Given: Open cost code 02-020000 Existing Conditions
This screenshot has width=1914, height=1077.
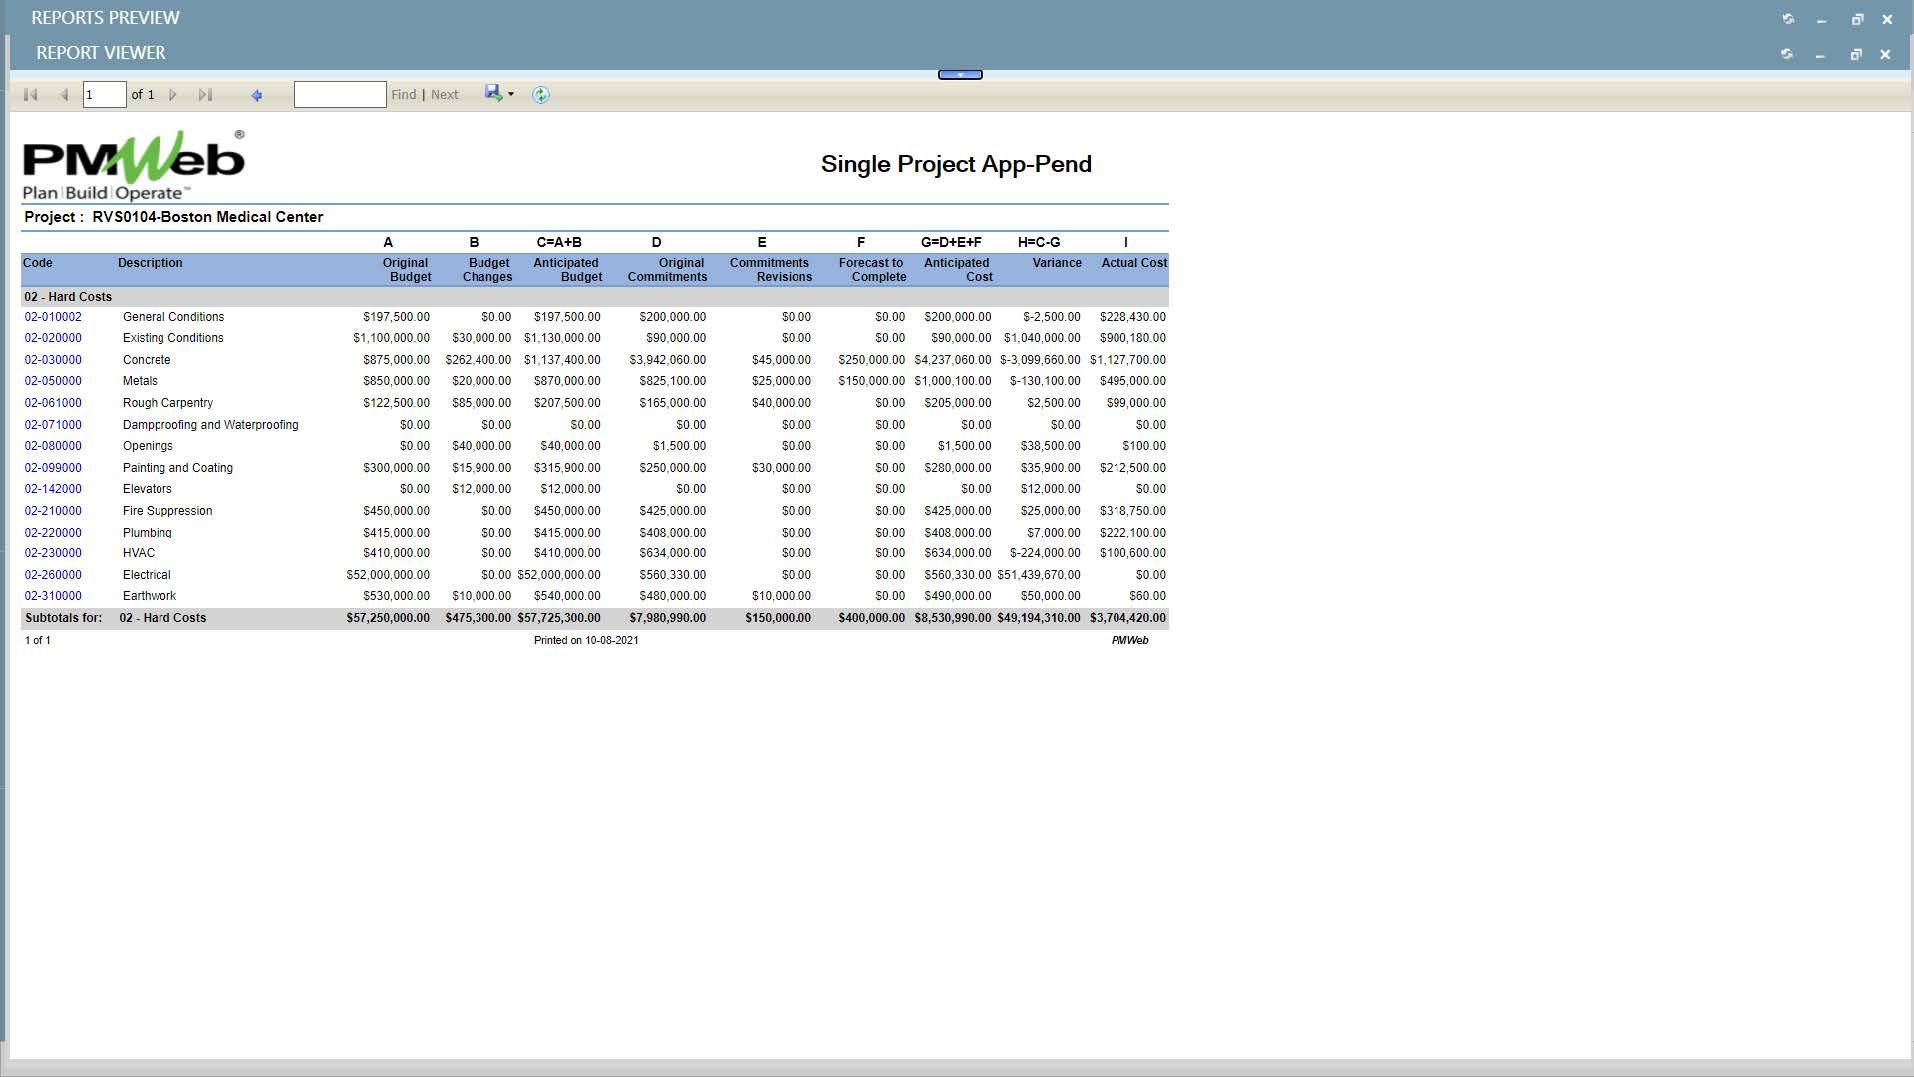Looking at the screenshot, I should click(x=53, y=338).
